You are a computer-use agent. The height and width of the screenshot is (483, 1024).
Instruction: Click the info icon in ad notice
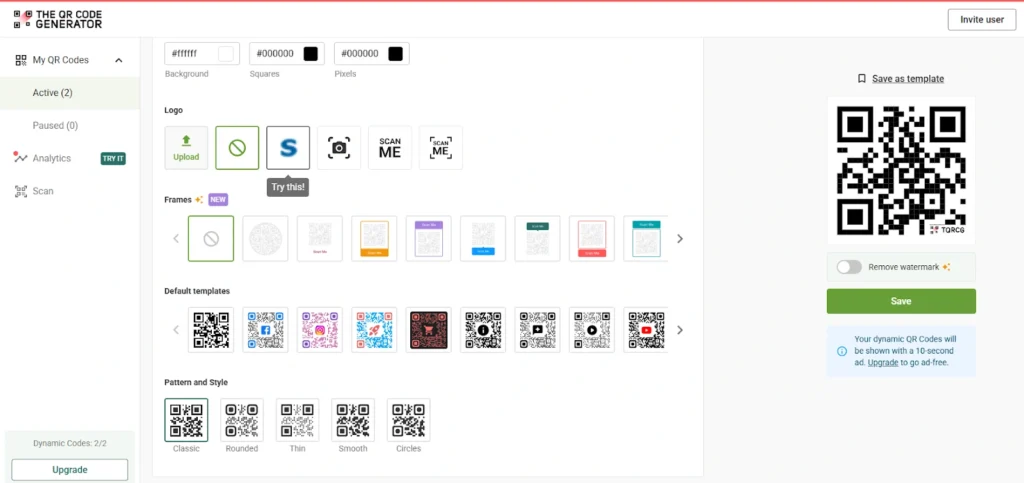842,351
